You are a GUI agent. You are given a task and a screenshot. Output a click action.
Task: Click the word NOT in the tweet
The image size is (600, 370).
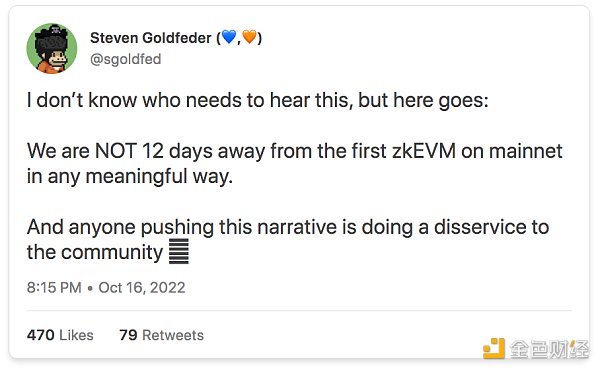pyautogui.click(x=116, y=151)
